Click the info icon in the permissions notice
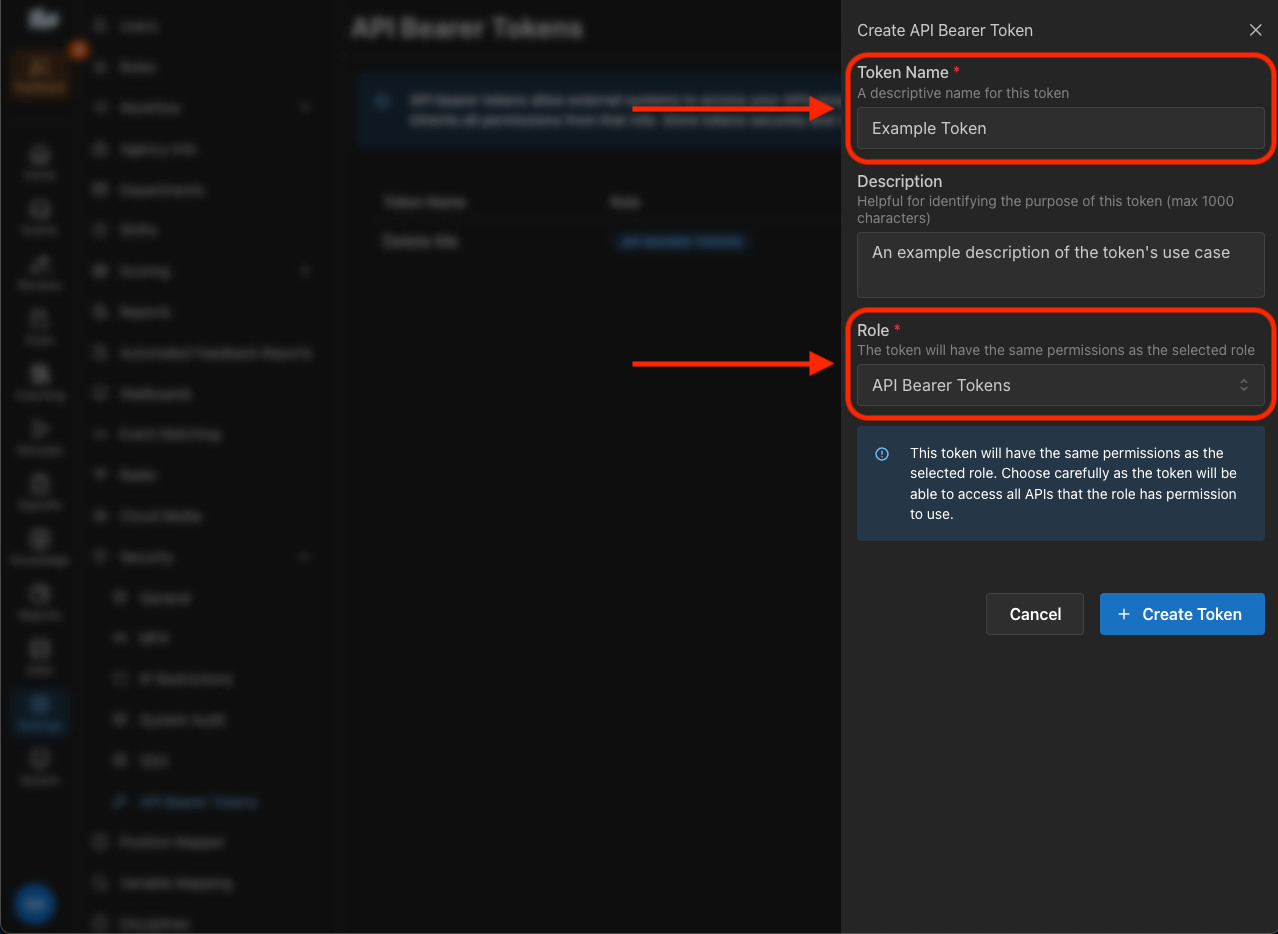The image size is (1278, 934). pyautogui.click(x=881, y=454)
